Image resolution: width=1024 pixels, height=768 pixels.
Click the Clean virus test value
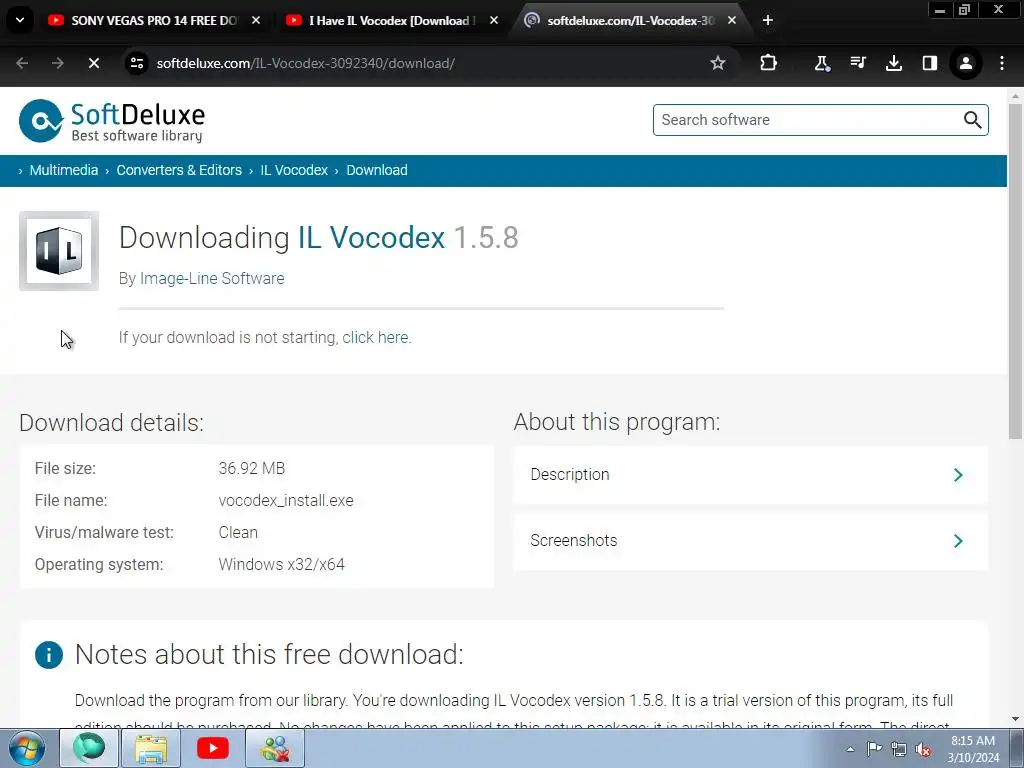238,533
